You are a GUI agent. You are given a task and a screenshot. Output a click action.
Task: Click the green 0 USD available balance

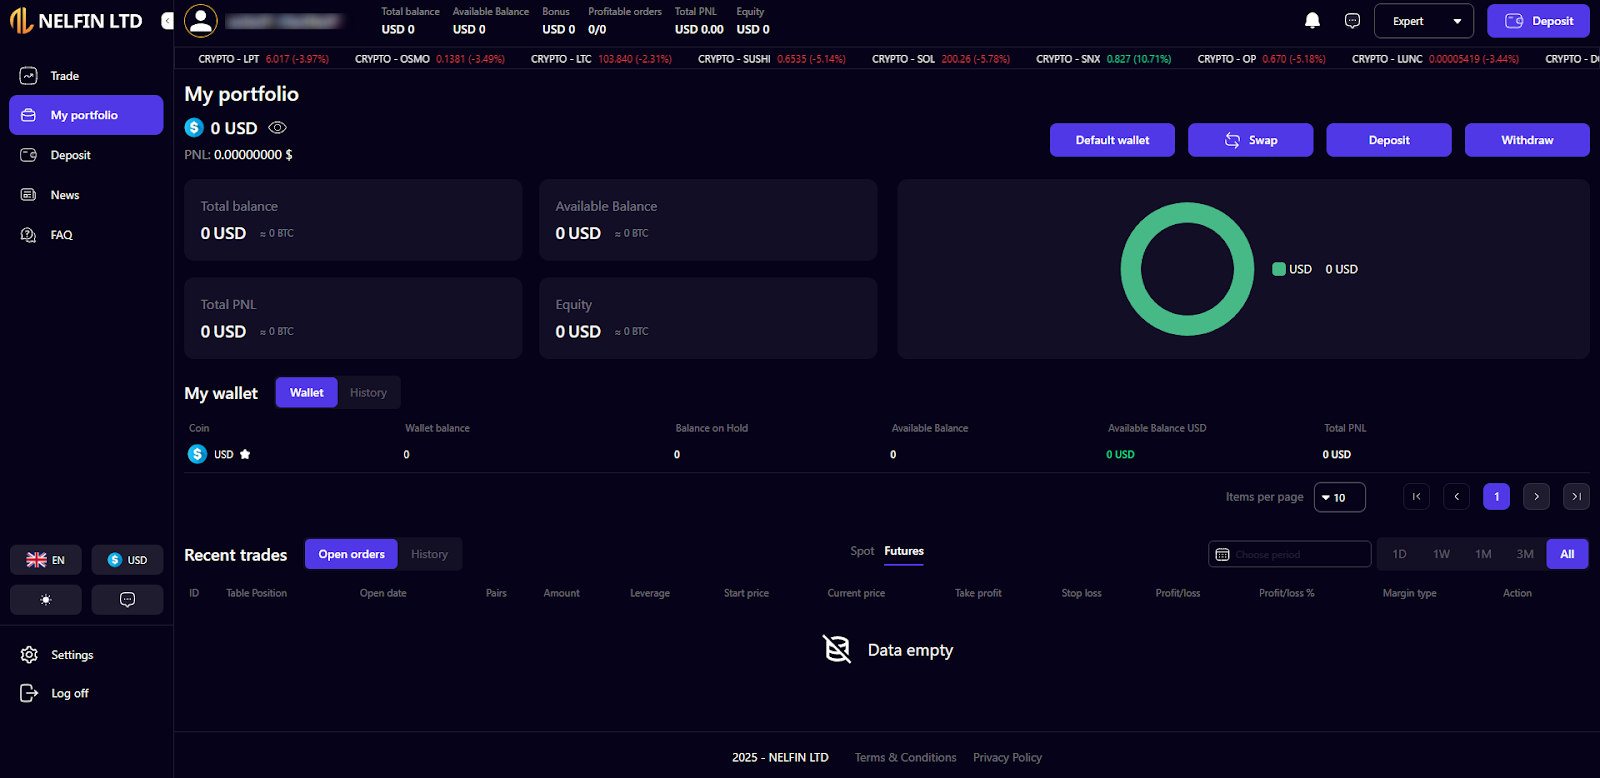pyautogui.click(x=1120, y=455)
